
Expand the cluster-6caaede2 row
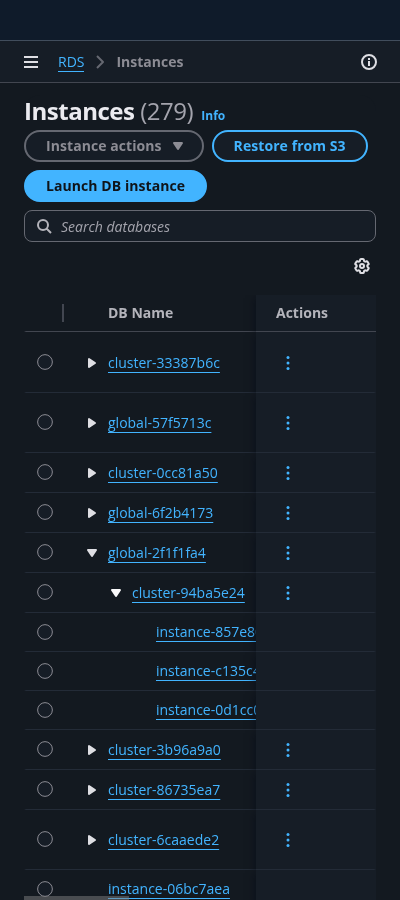point(91,840)
